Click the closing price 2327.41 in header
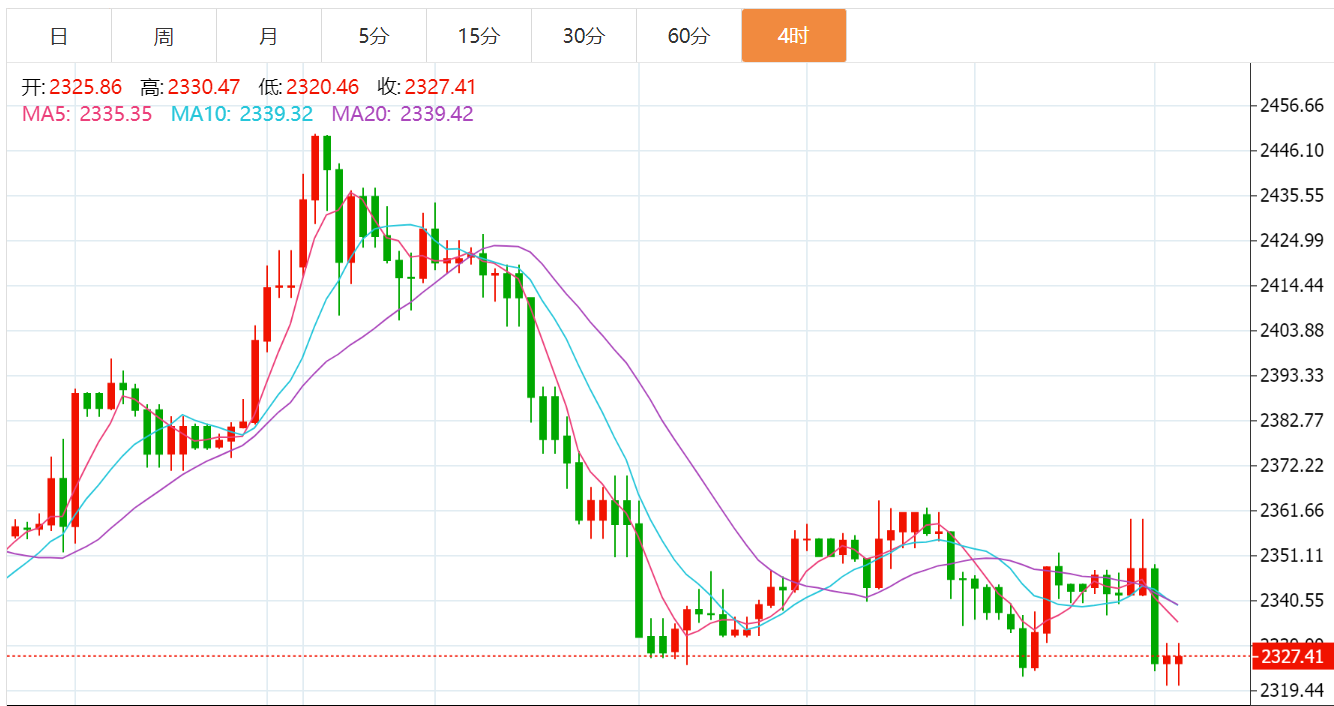The height and width of the screenshot is (706, 1334). 440,88
